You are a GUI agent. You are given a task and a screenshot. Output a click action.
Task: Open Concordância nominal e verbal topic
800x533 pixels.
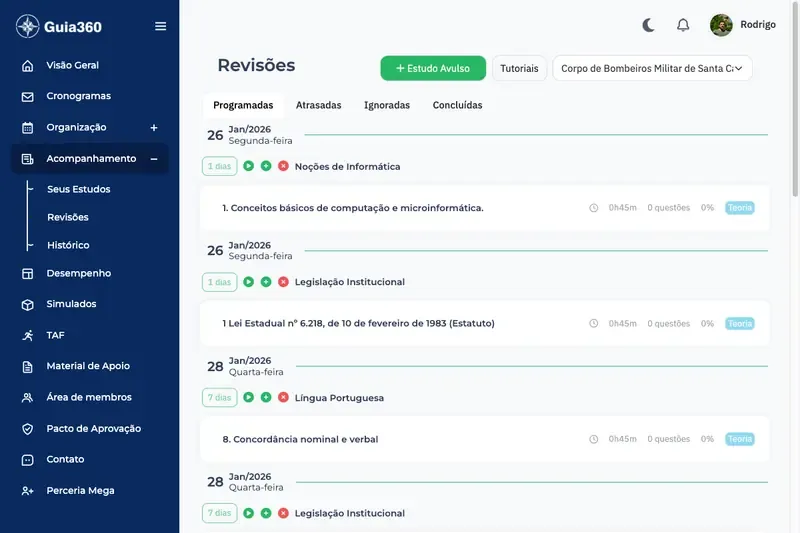tap(300, 439)
